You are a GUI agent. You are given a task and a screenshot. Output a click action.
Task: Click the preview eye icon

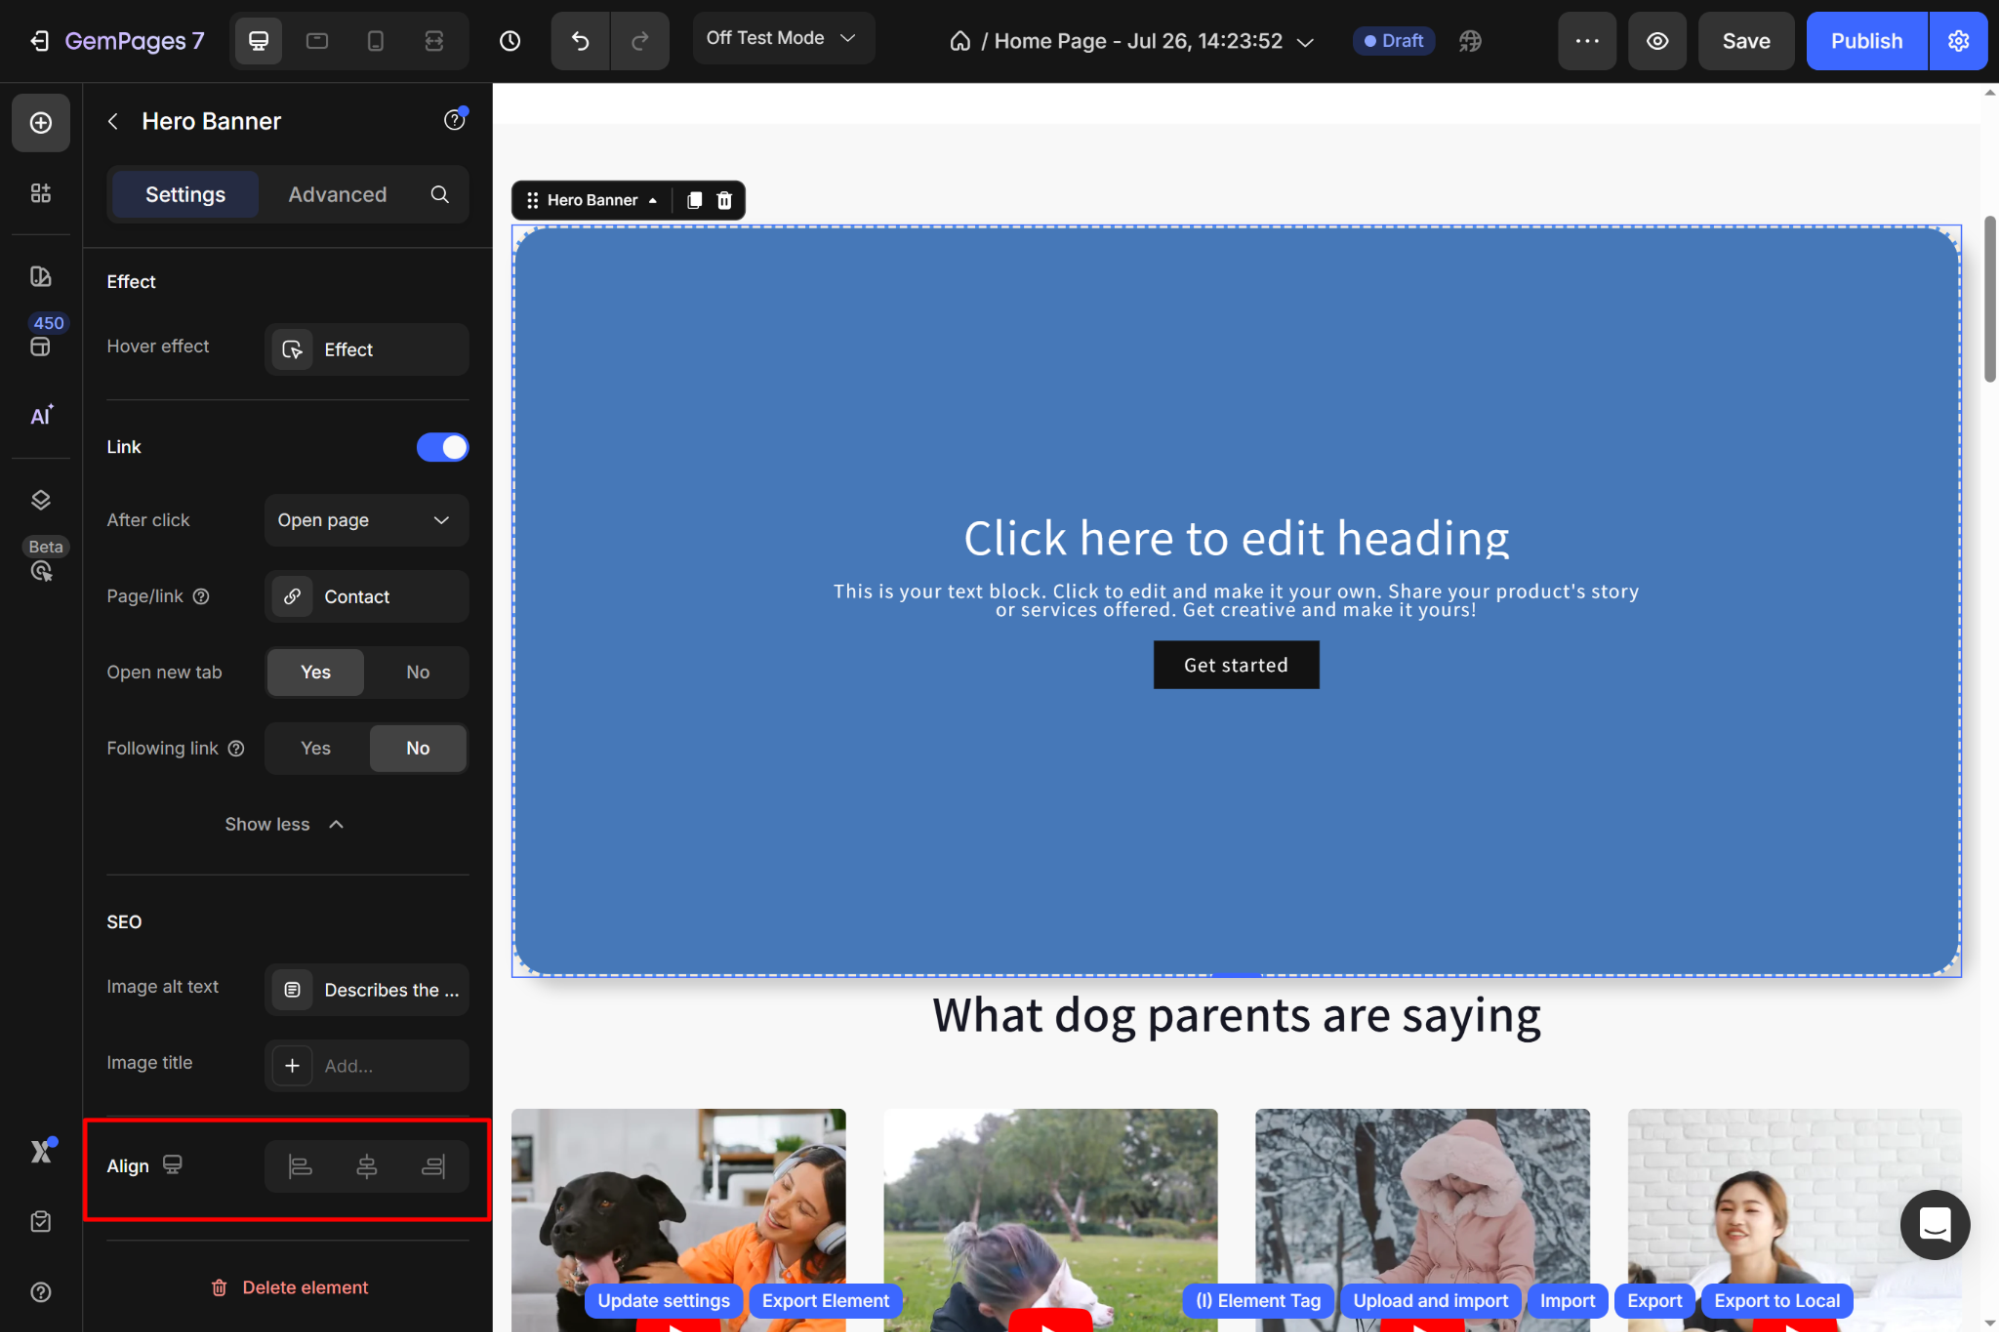(1657, 41)
